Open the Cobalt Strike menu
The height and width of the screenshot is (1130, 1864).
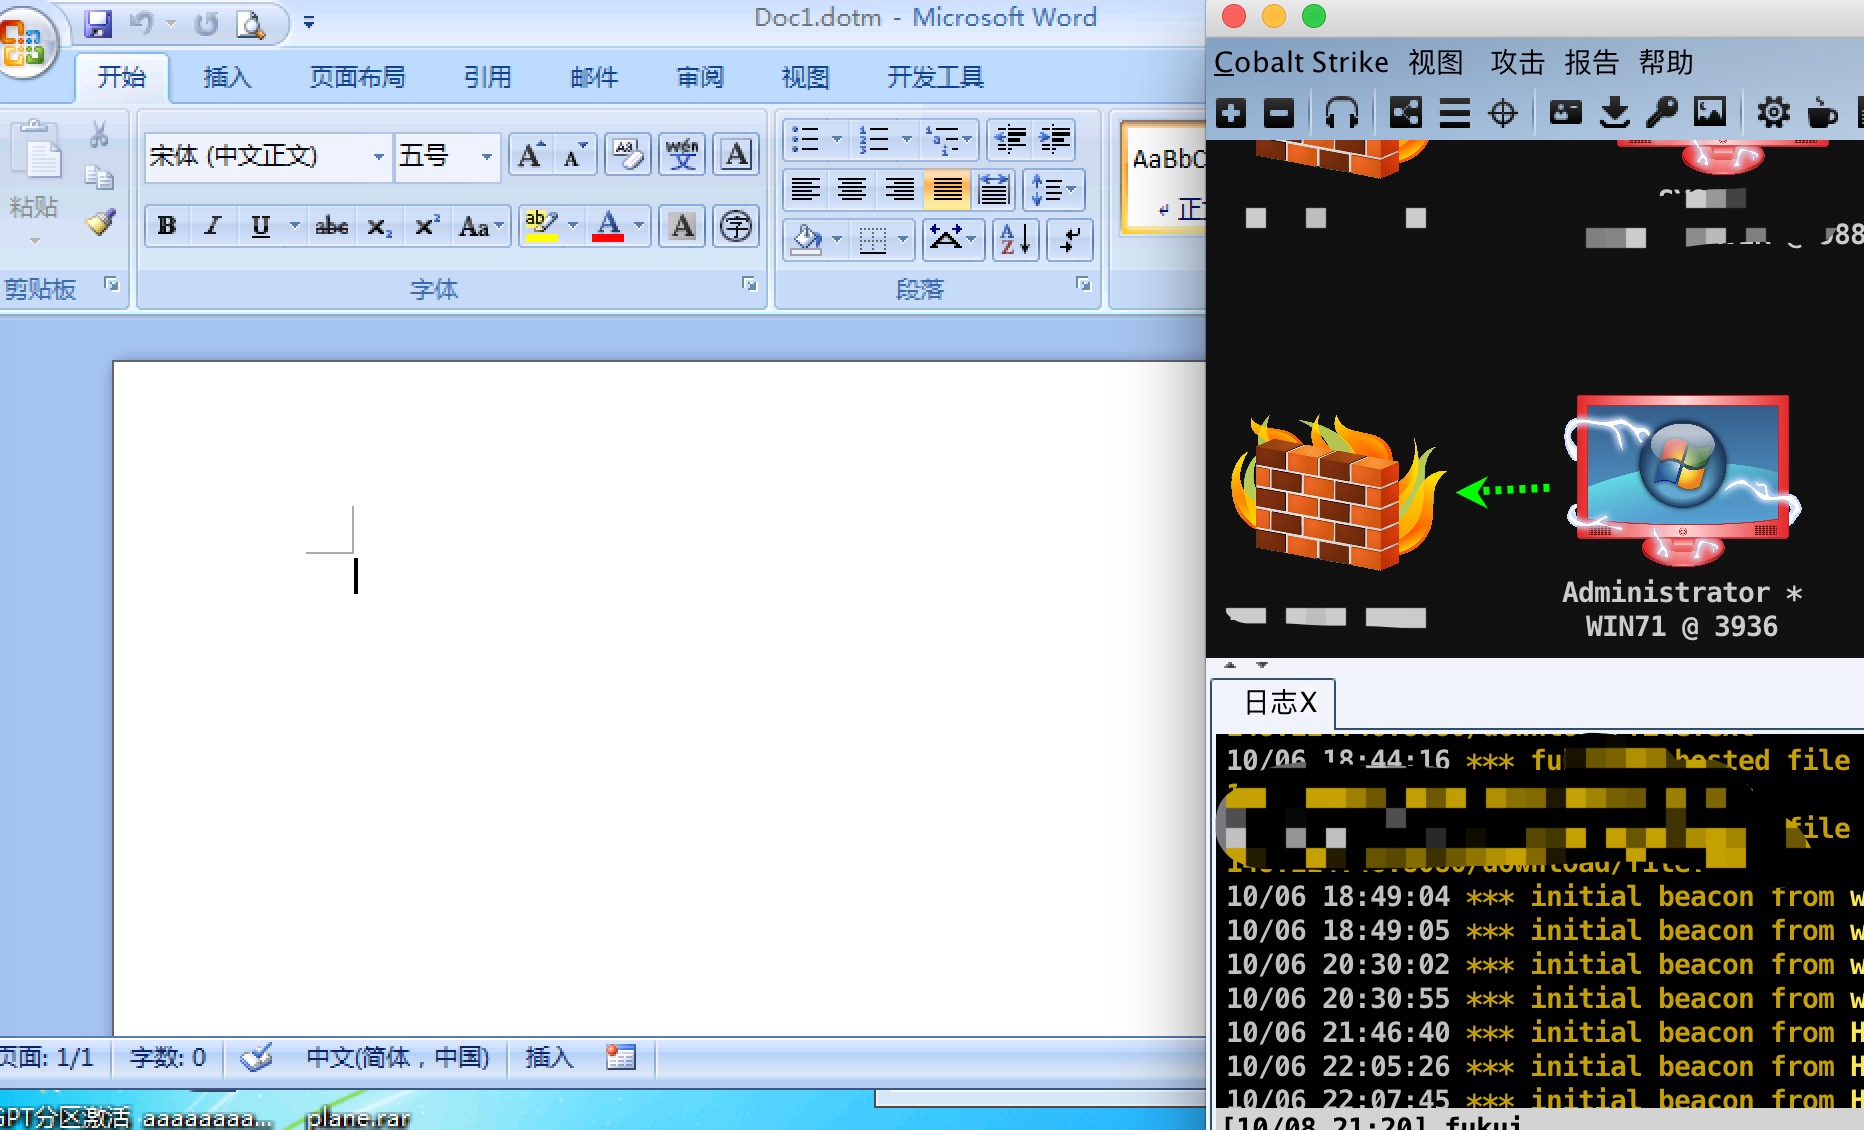tap(1301, 62)
